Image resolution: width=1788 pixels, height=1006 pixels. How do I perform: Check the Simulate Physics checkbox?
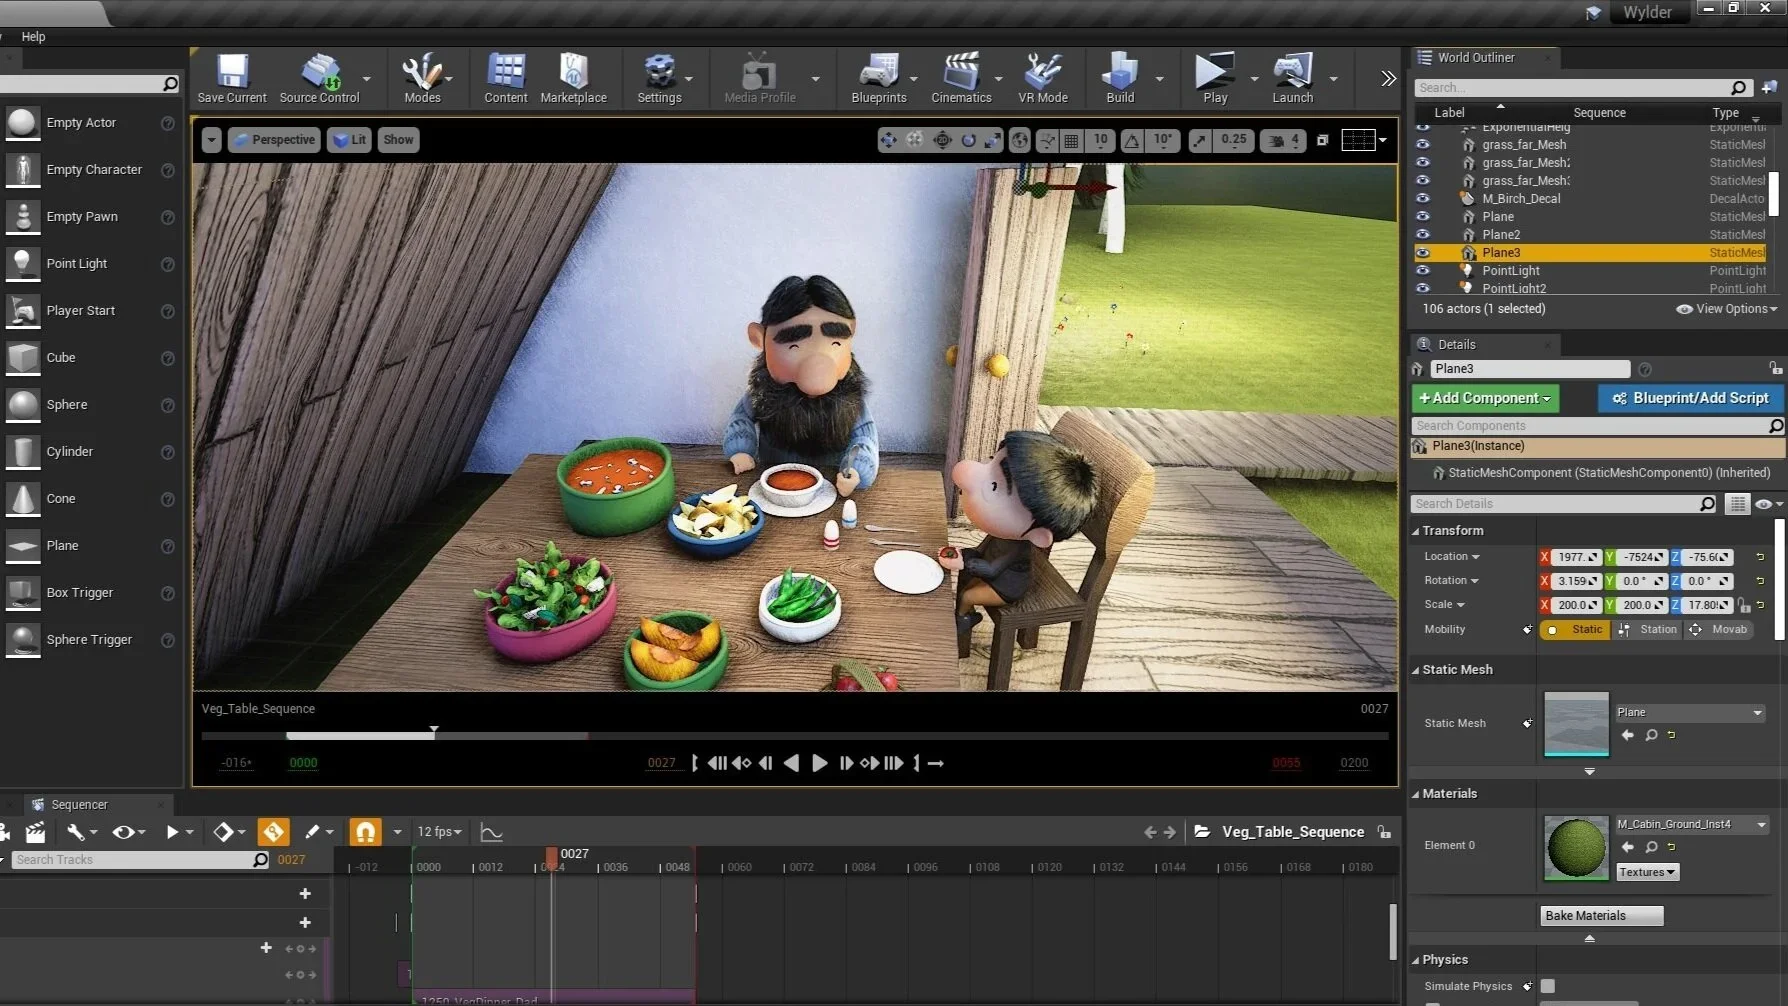click(x=1548, y=986)
